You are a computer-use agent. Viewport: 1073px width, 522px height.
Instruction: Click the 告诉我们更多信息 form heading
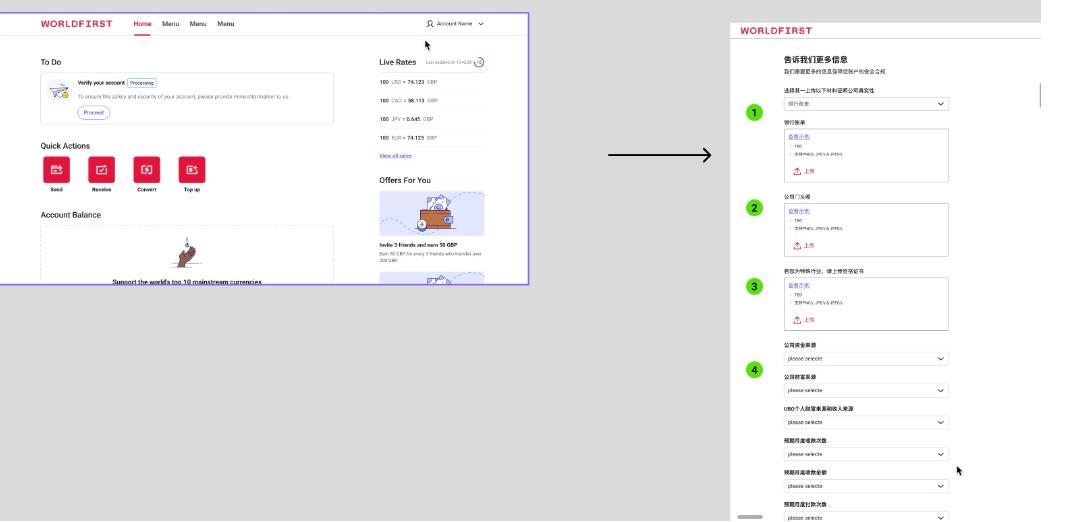tap(816, 60)
